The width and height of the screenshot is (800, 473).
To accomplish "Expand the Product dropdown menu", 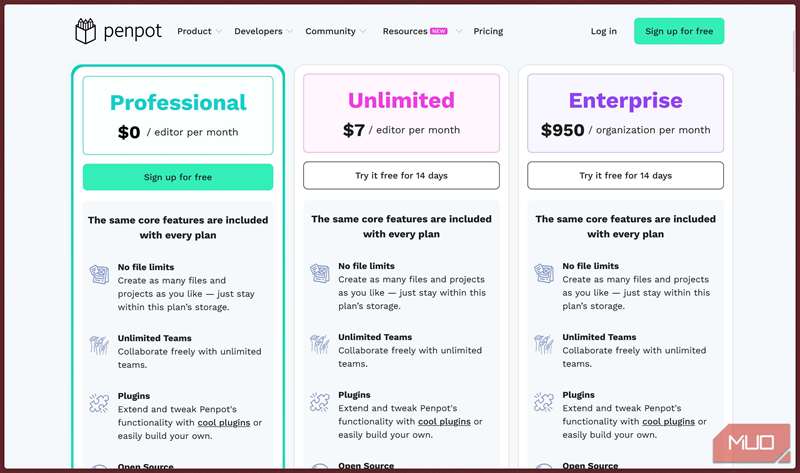I will [199, 31].
